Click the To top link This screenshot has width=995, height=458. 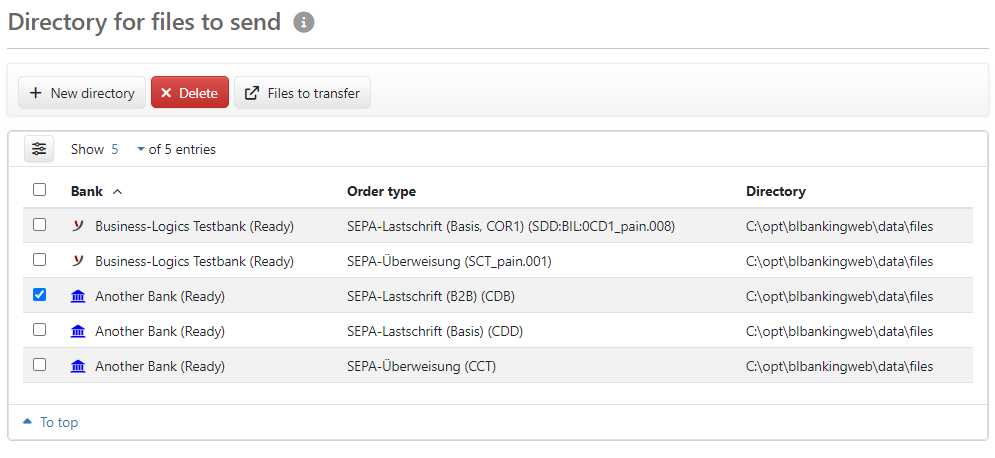58,422
